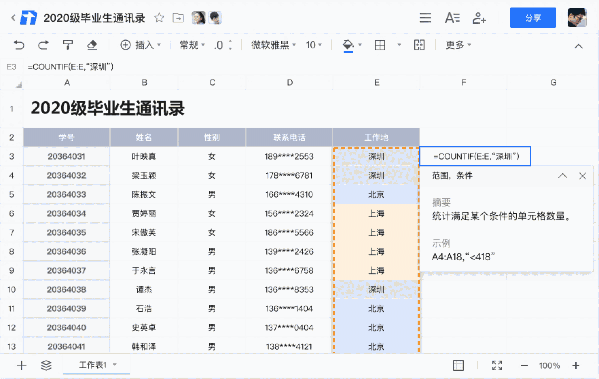
Task: Click the formula bar COUNTIF text
Action: click(x=71, y=67)
